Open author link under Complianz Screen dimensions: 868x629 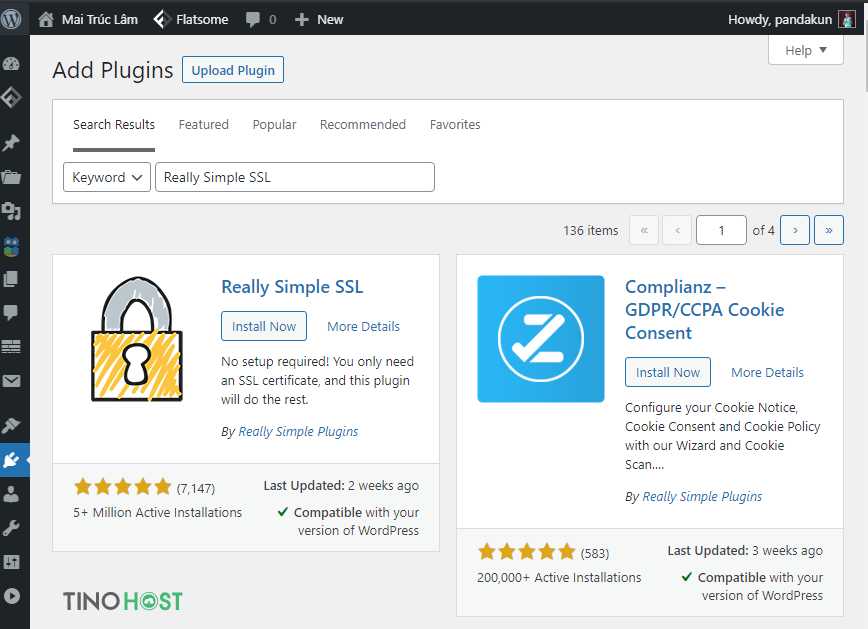point(702,496)
